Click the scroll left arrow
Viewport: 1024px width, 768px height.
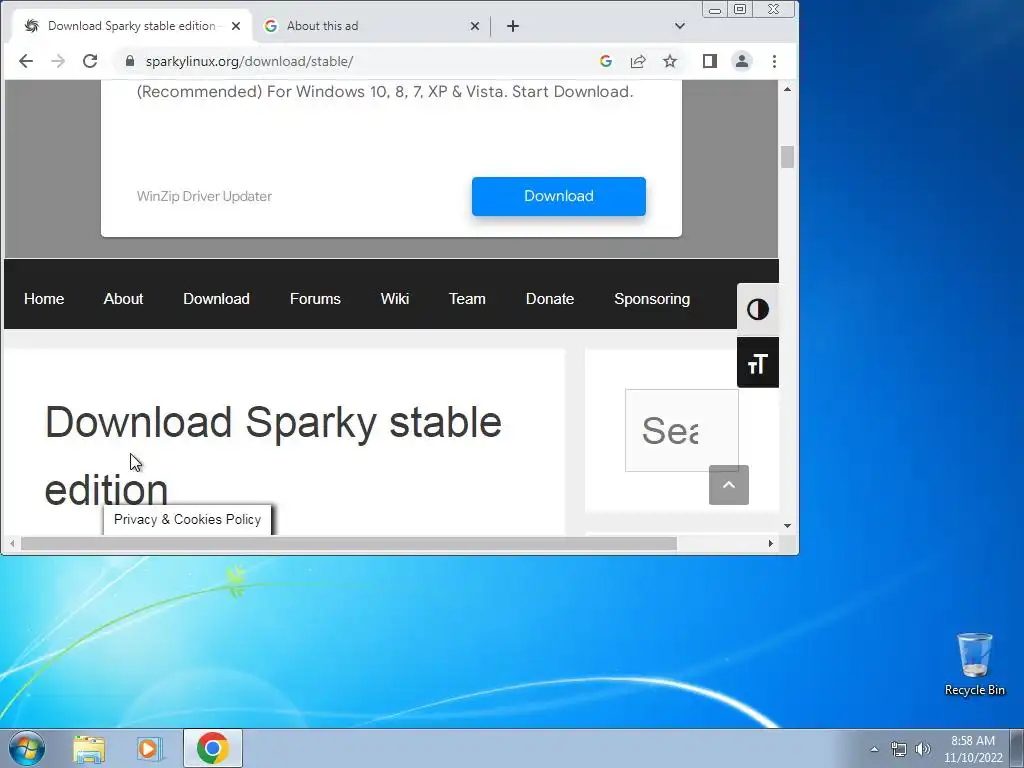12,543
